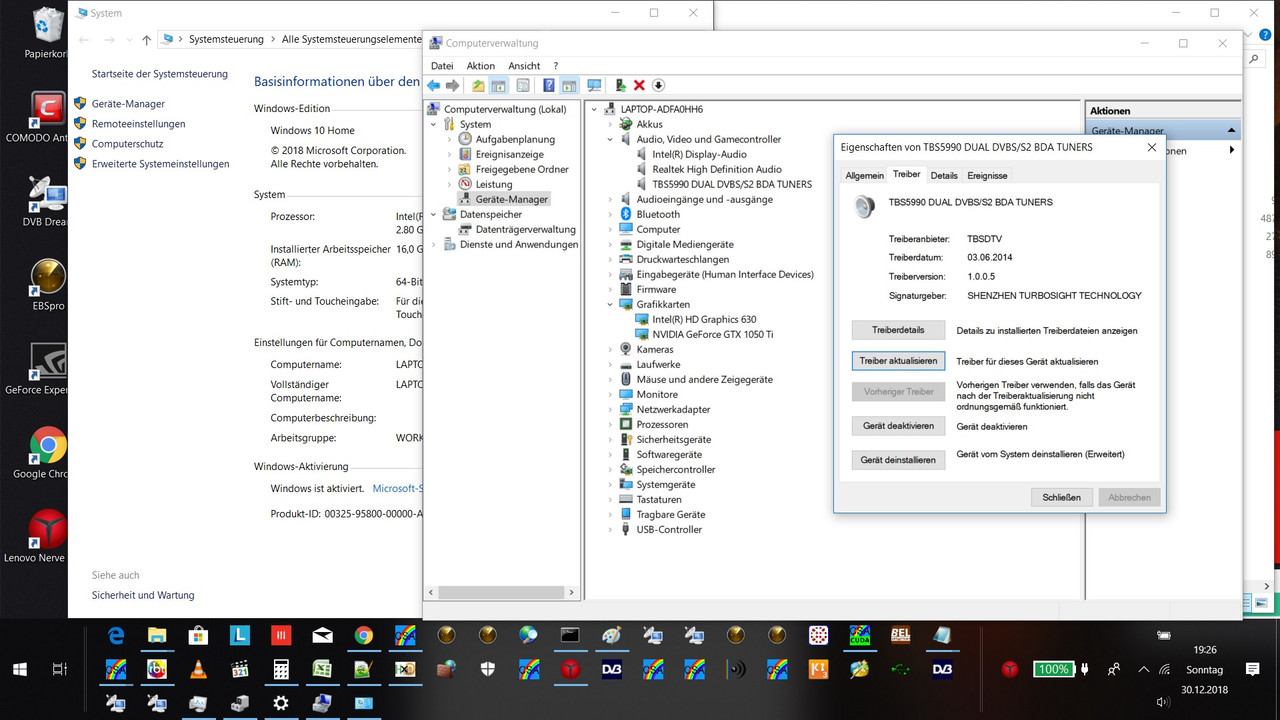The width and height of the screenshot is (1280, 720).
Task: Expand the Netzwerkadapter device category
Action: click(x=610, y=409)
